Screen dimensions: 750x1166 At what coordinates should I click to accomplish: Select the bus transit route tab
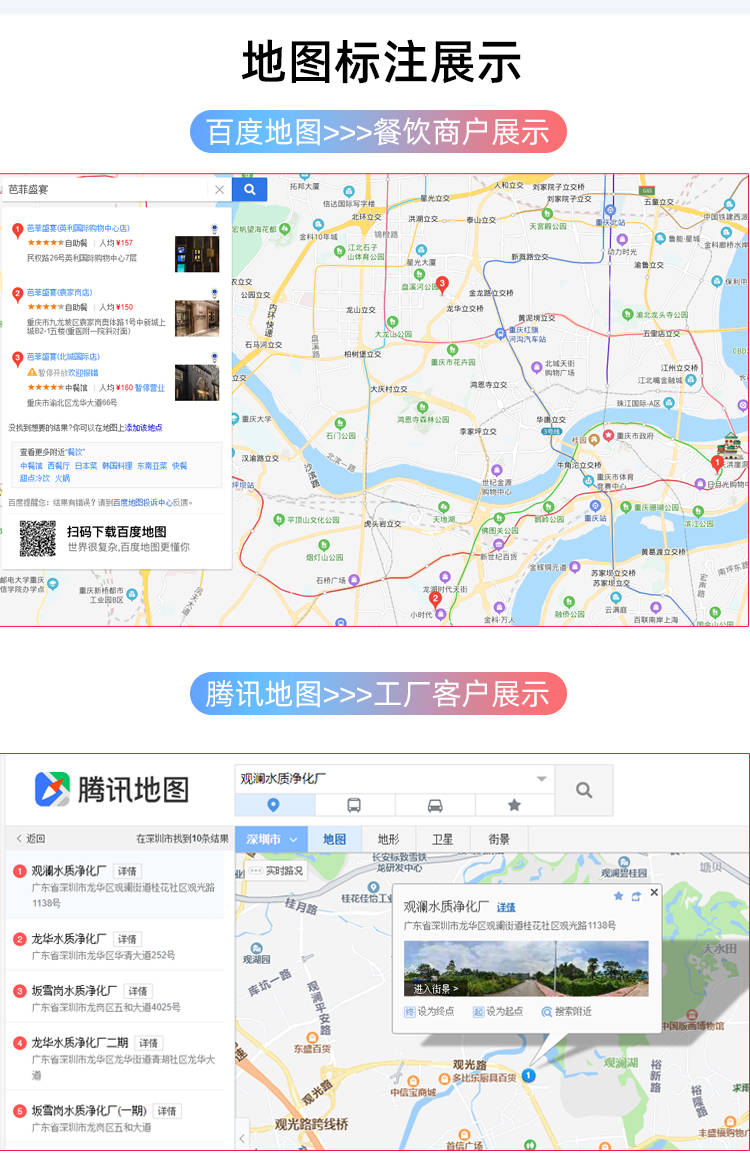pos(355,805)
